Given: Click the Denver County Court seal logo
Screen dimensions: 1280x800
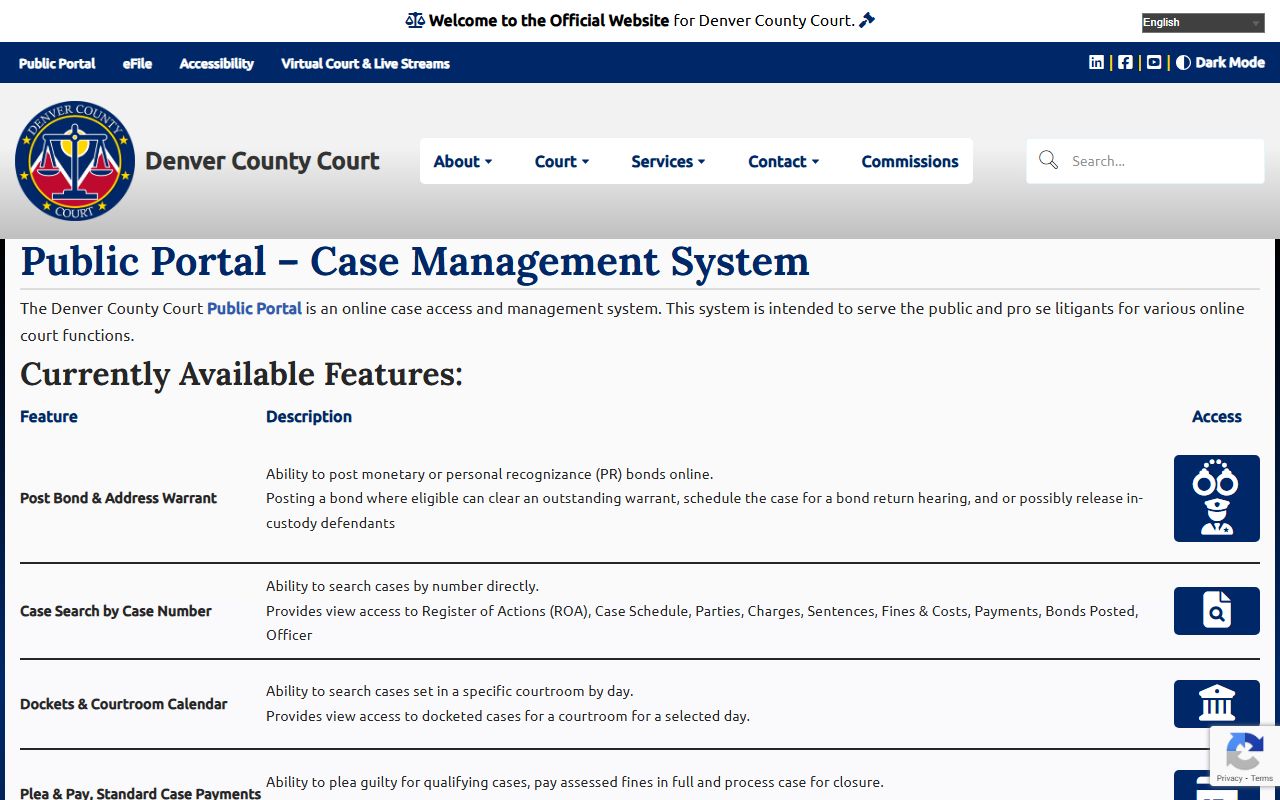Looking at the screenshot, I should click(75, 161).
